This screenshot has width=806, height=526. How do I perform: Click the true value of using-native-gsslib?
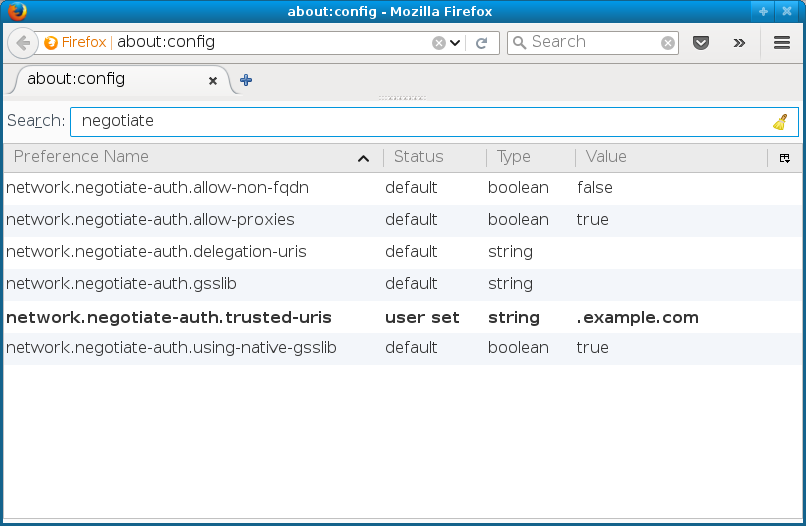[x=592, y=348]
